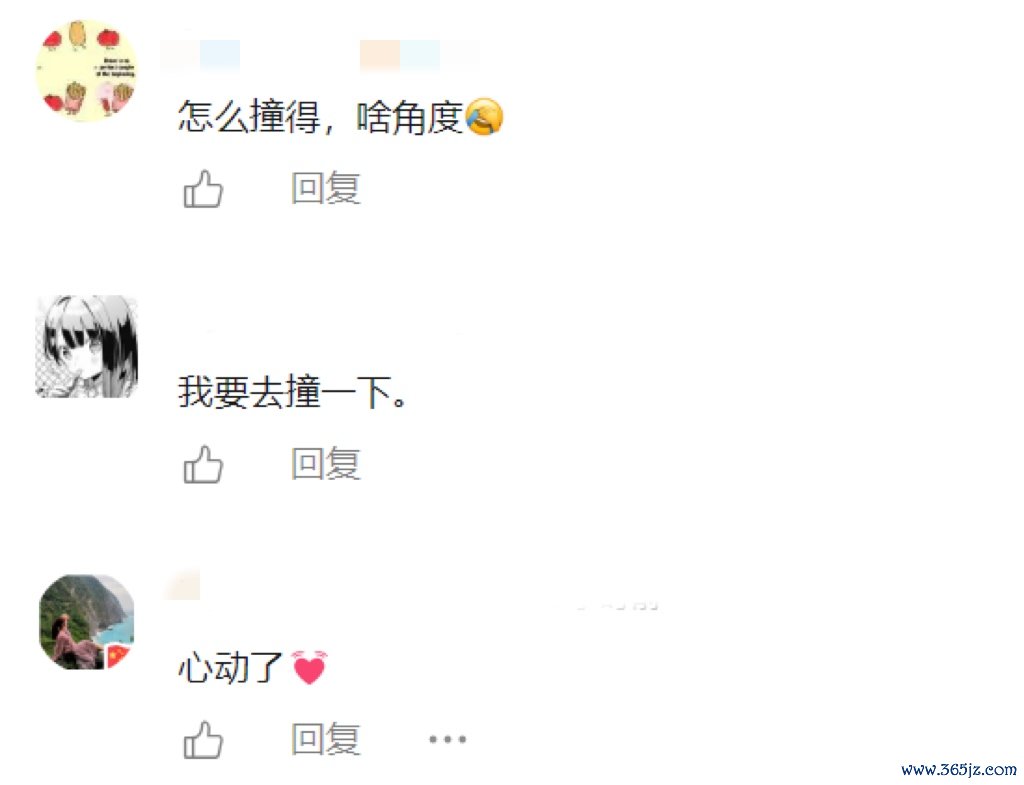Select the comment text "心动了"
This screenshot has width=1024, height=785.
coord(230,668)
